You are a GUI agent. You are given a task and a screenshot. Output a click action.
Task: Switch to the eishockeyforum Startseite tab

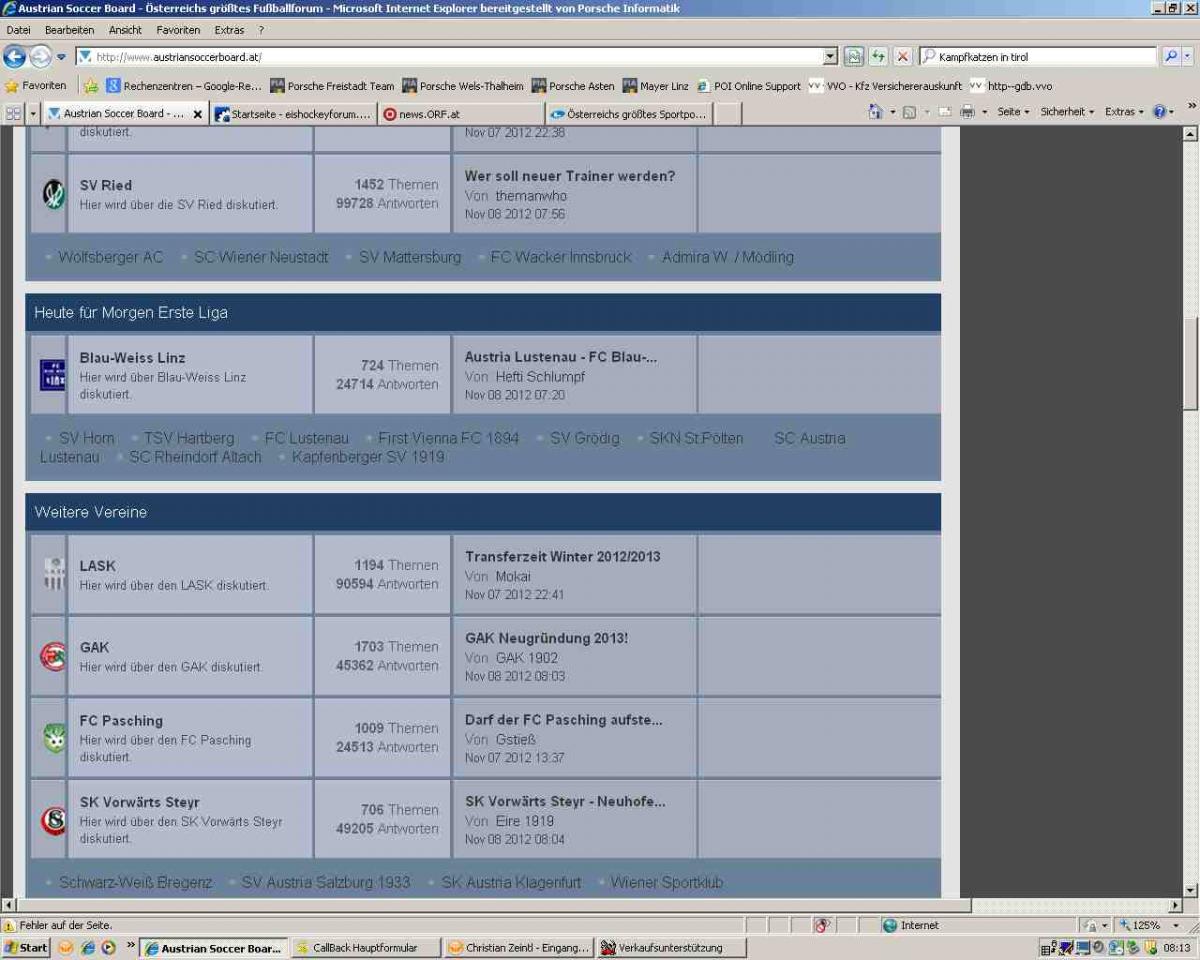(293, 114)
